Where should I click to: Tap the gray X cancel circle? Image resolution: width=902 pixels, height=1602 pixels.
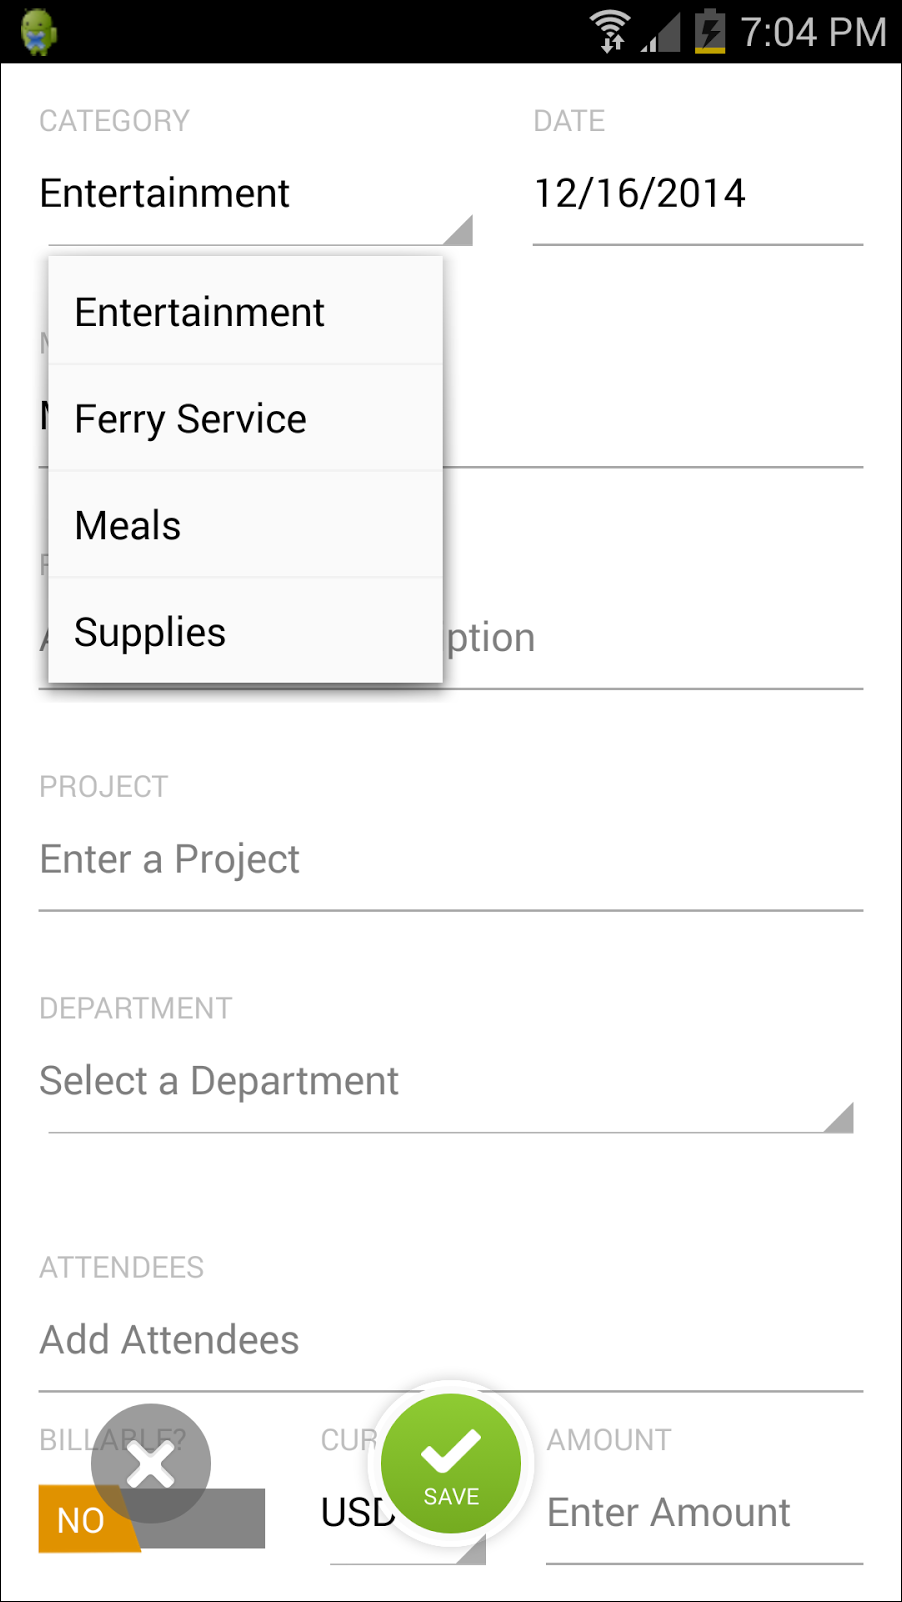151,1463
